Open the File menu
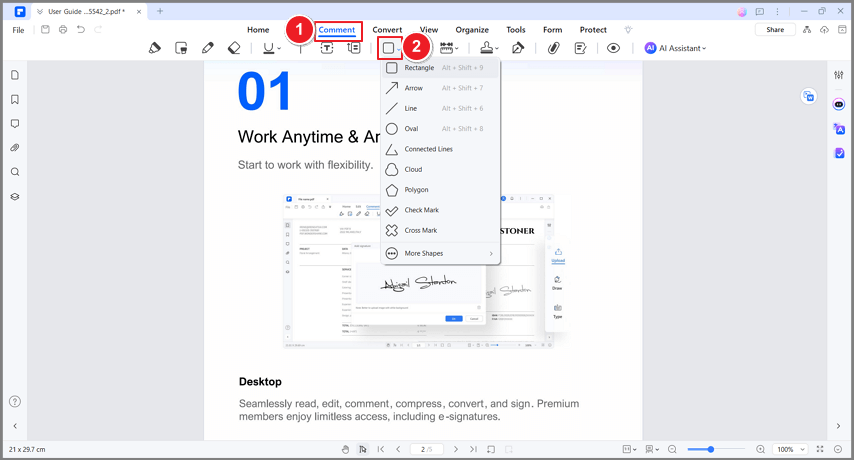Screen dimensions: 854x460 coord(19,30)
